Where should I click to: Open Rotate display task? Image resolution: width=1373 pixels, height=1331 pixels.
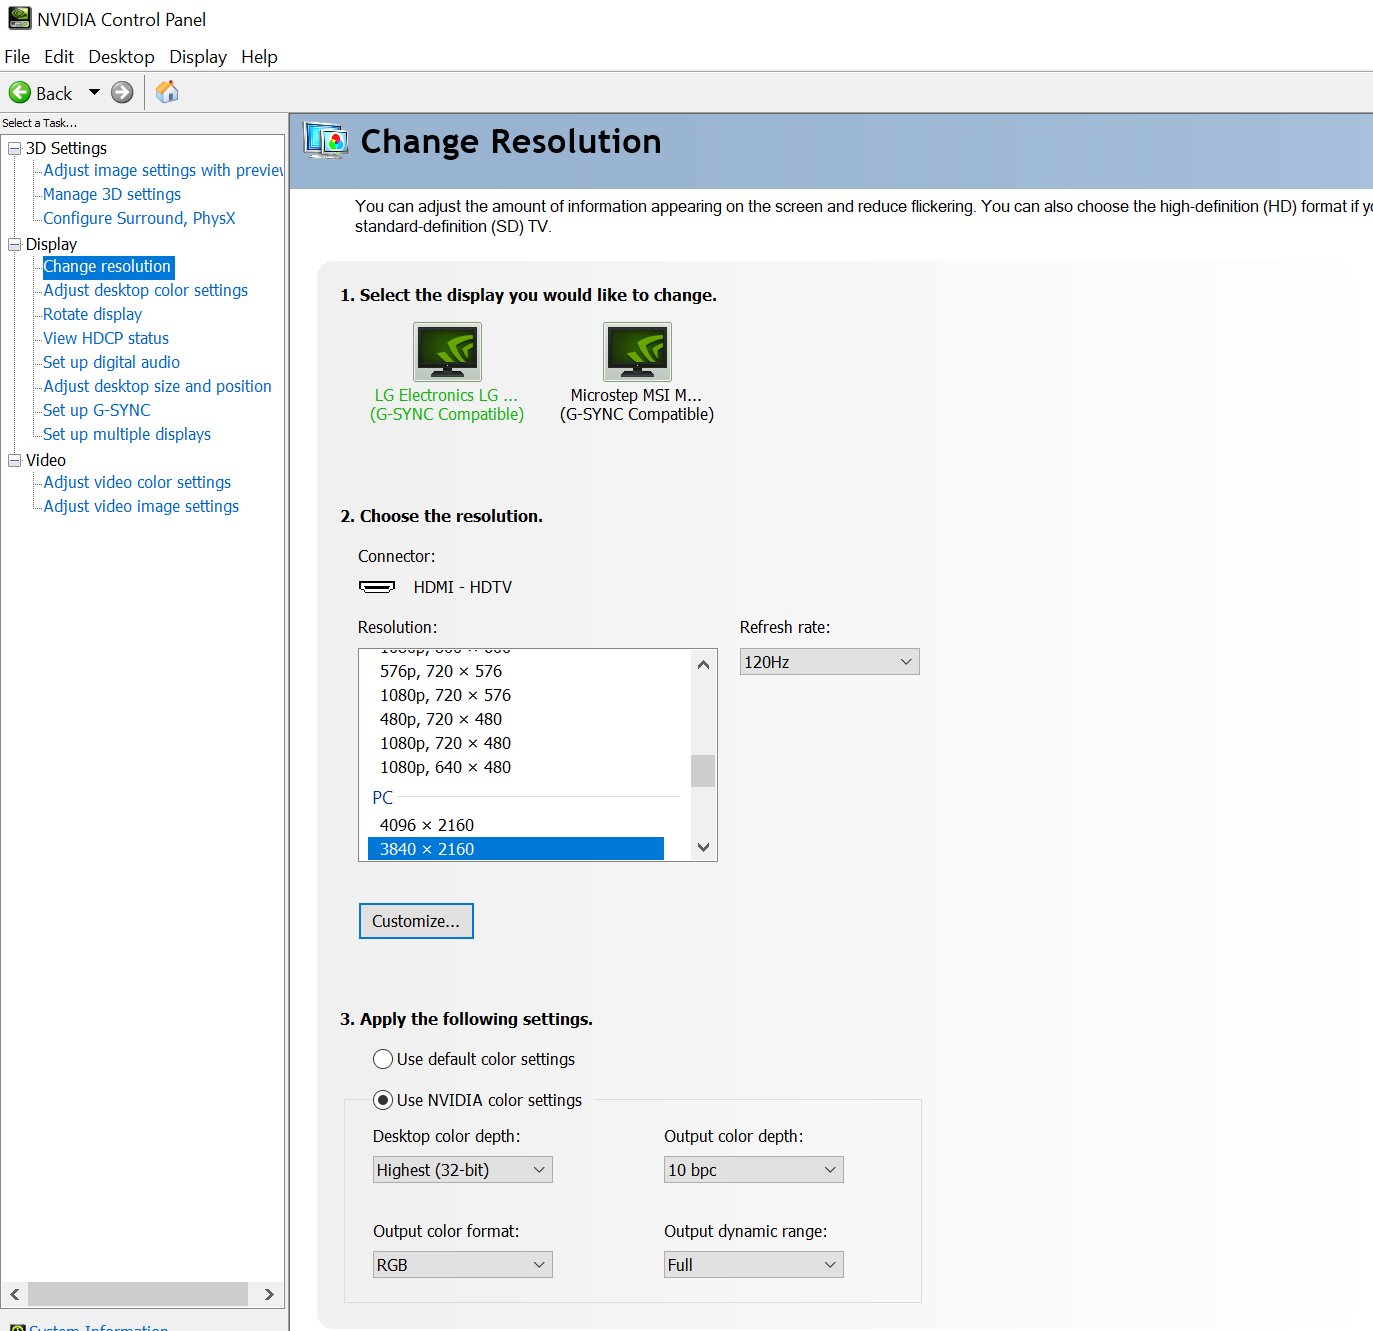pos(92,315)
